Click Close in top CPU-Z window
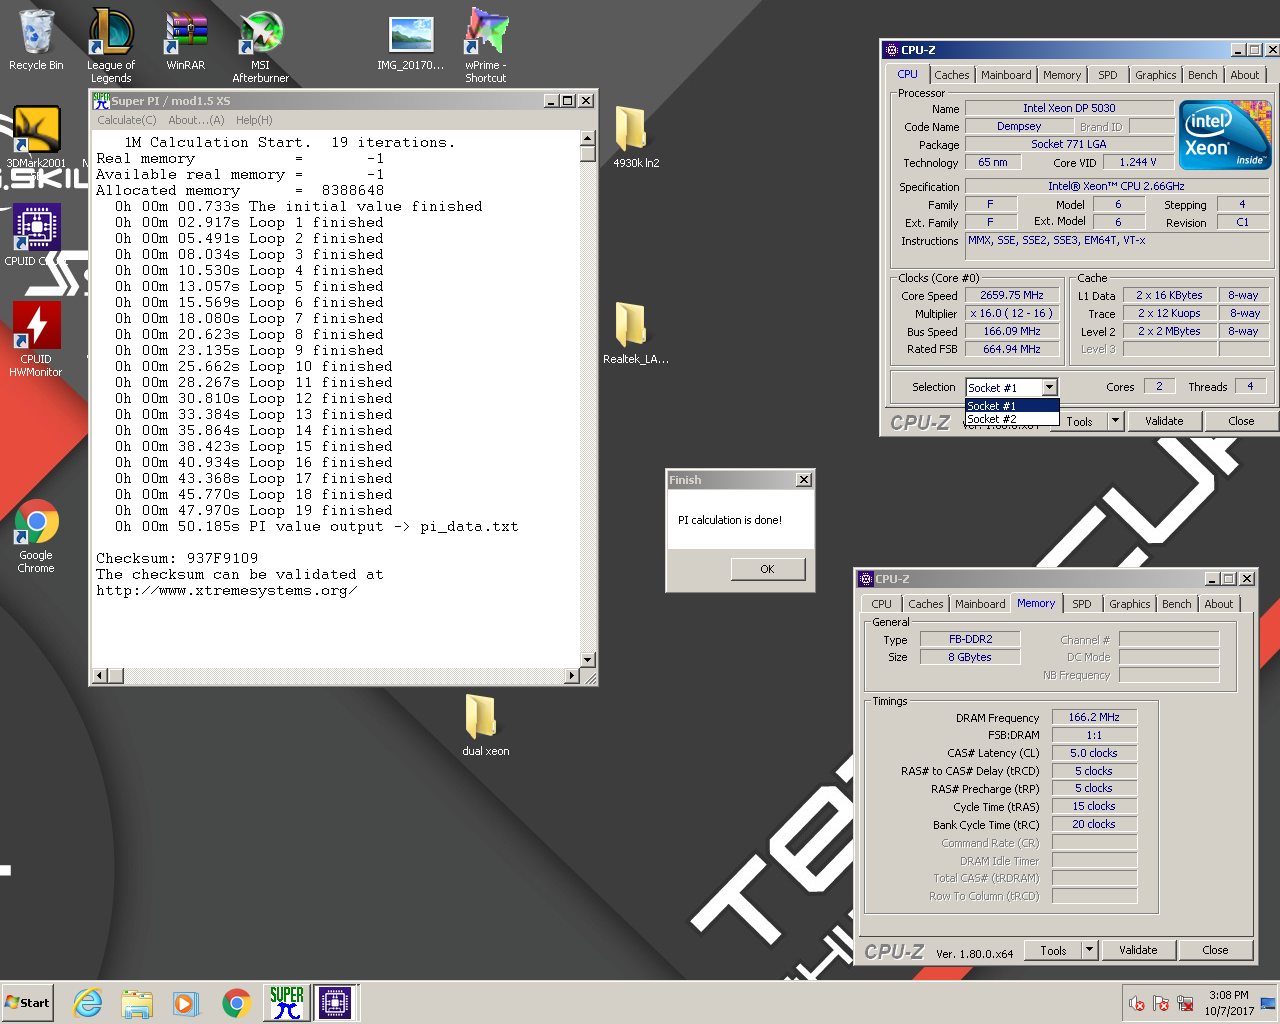 [x=1241, y=421]
